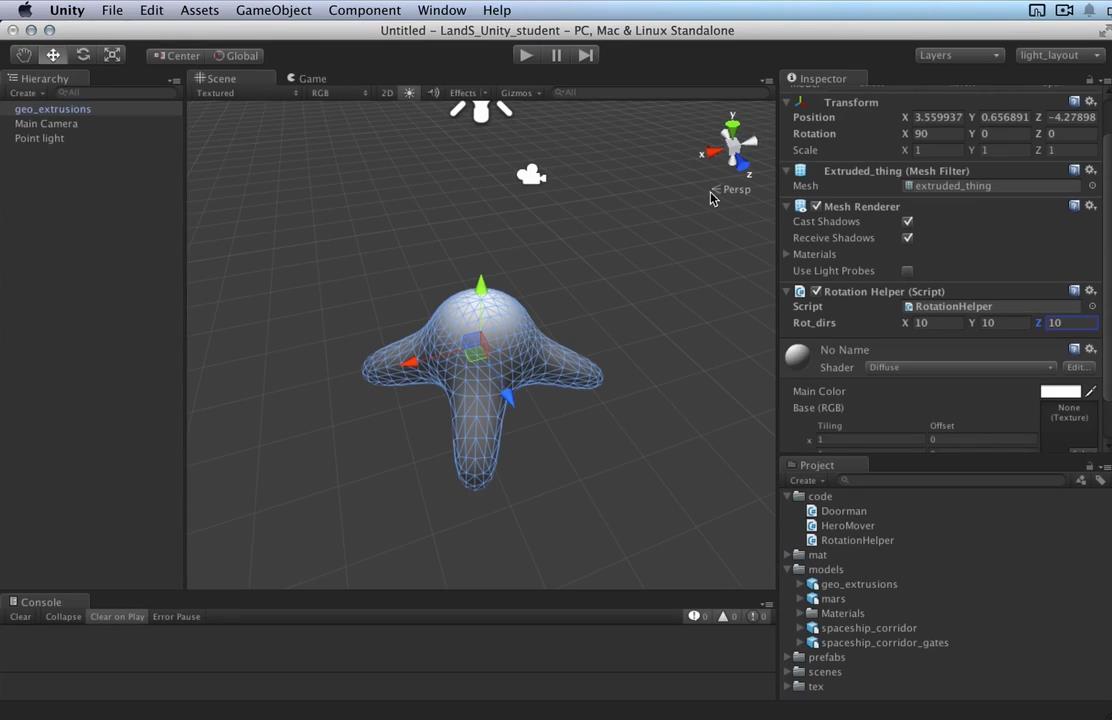Open the GameObject menu
Viewport: 1112px width, 720px height.
[273, 10]
